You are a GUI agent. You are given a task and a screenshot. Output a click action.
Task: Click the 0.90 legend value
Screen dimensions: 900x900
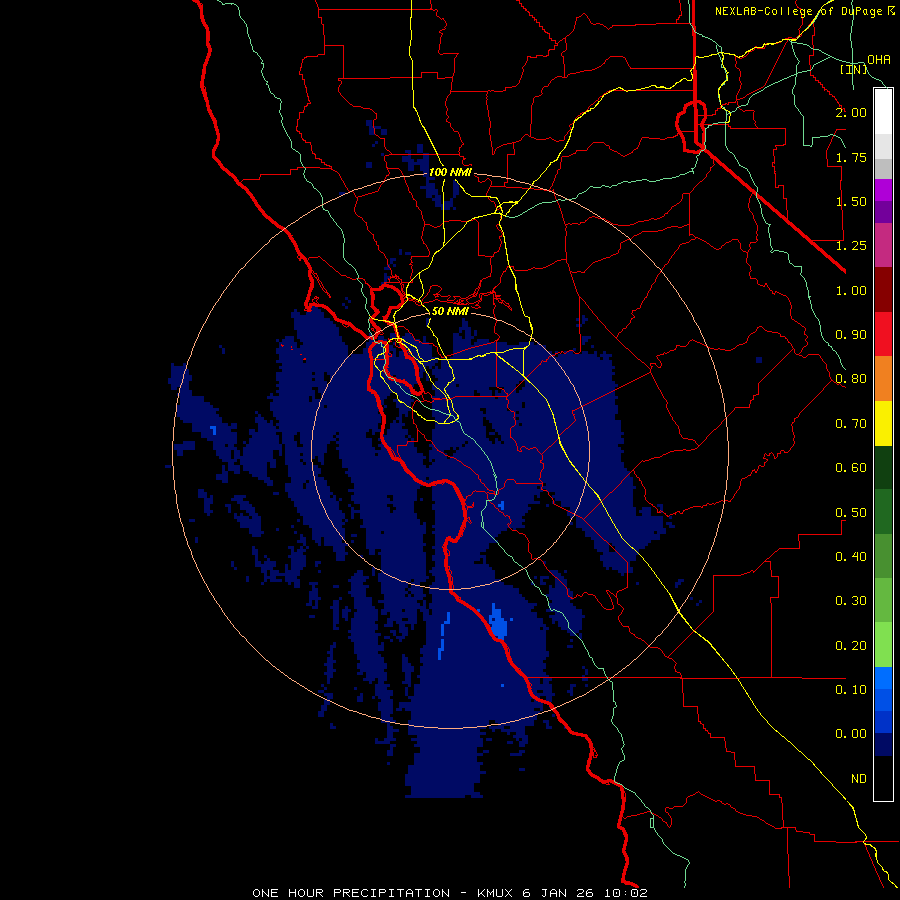click(851, 335)
